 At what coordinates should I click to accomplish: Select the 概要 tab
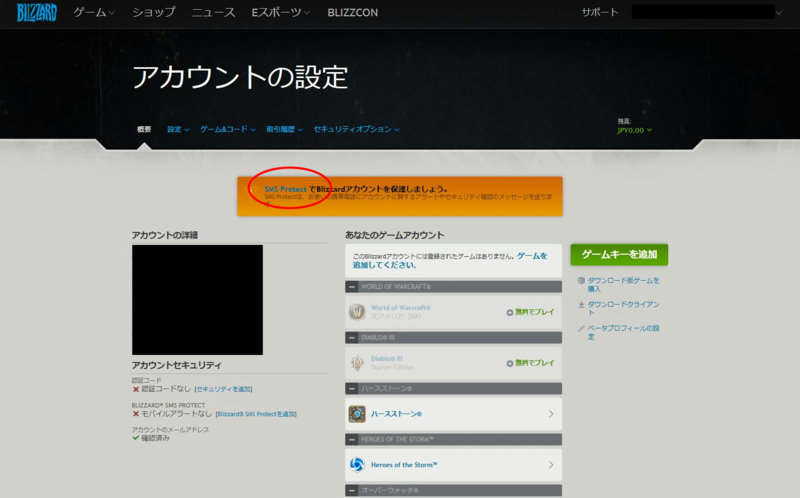coord(144,129)
